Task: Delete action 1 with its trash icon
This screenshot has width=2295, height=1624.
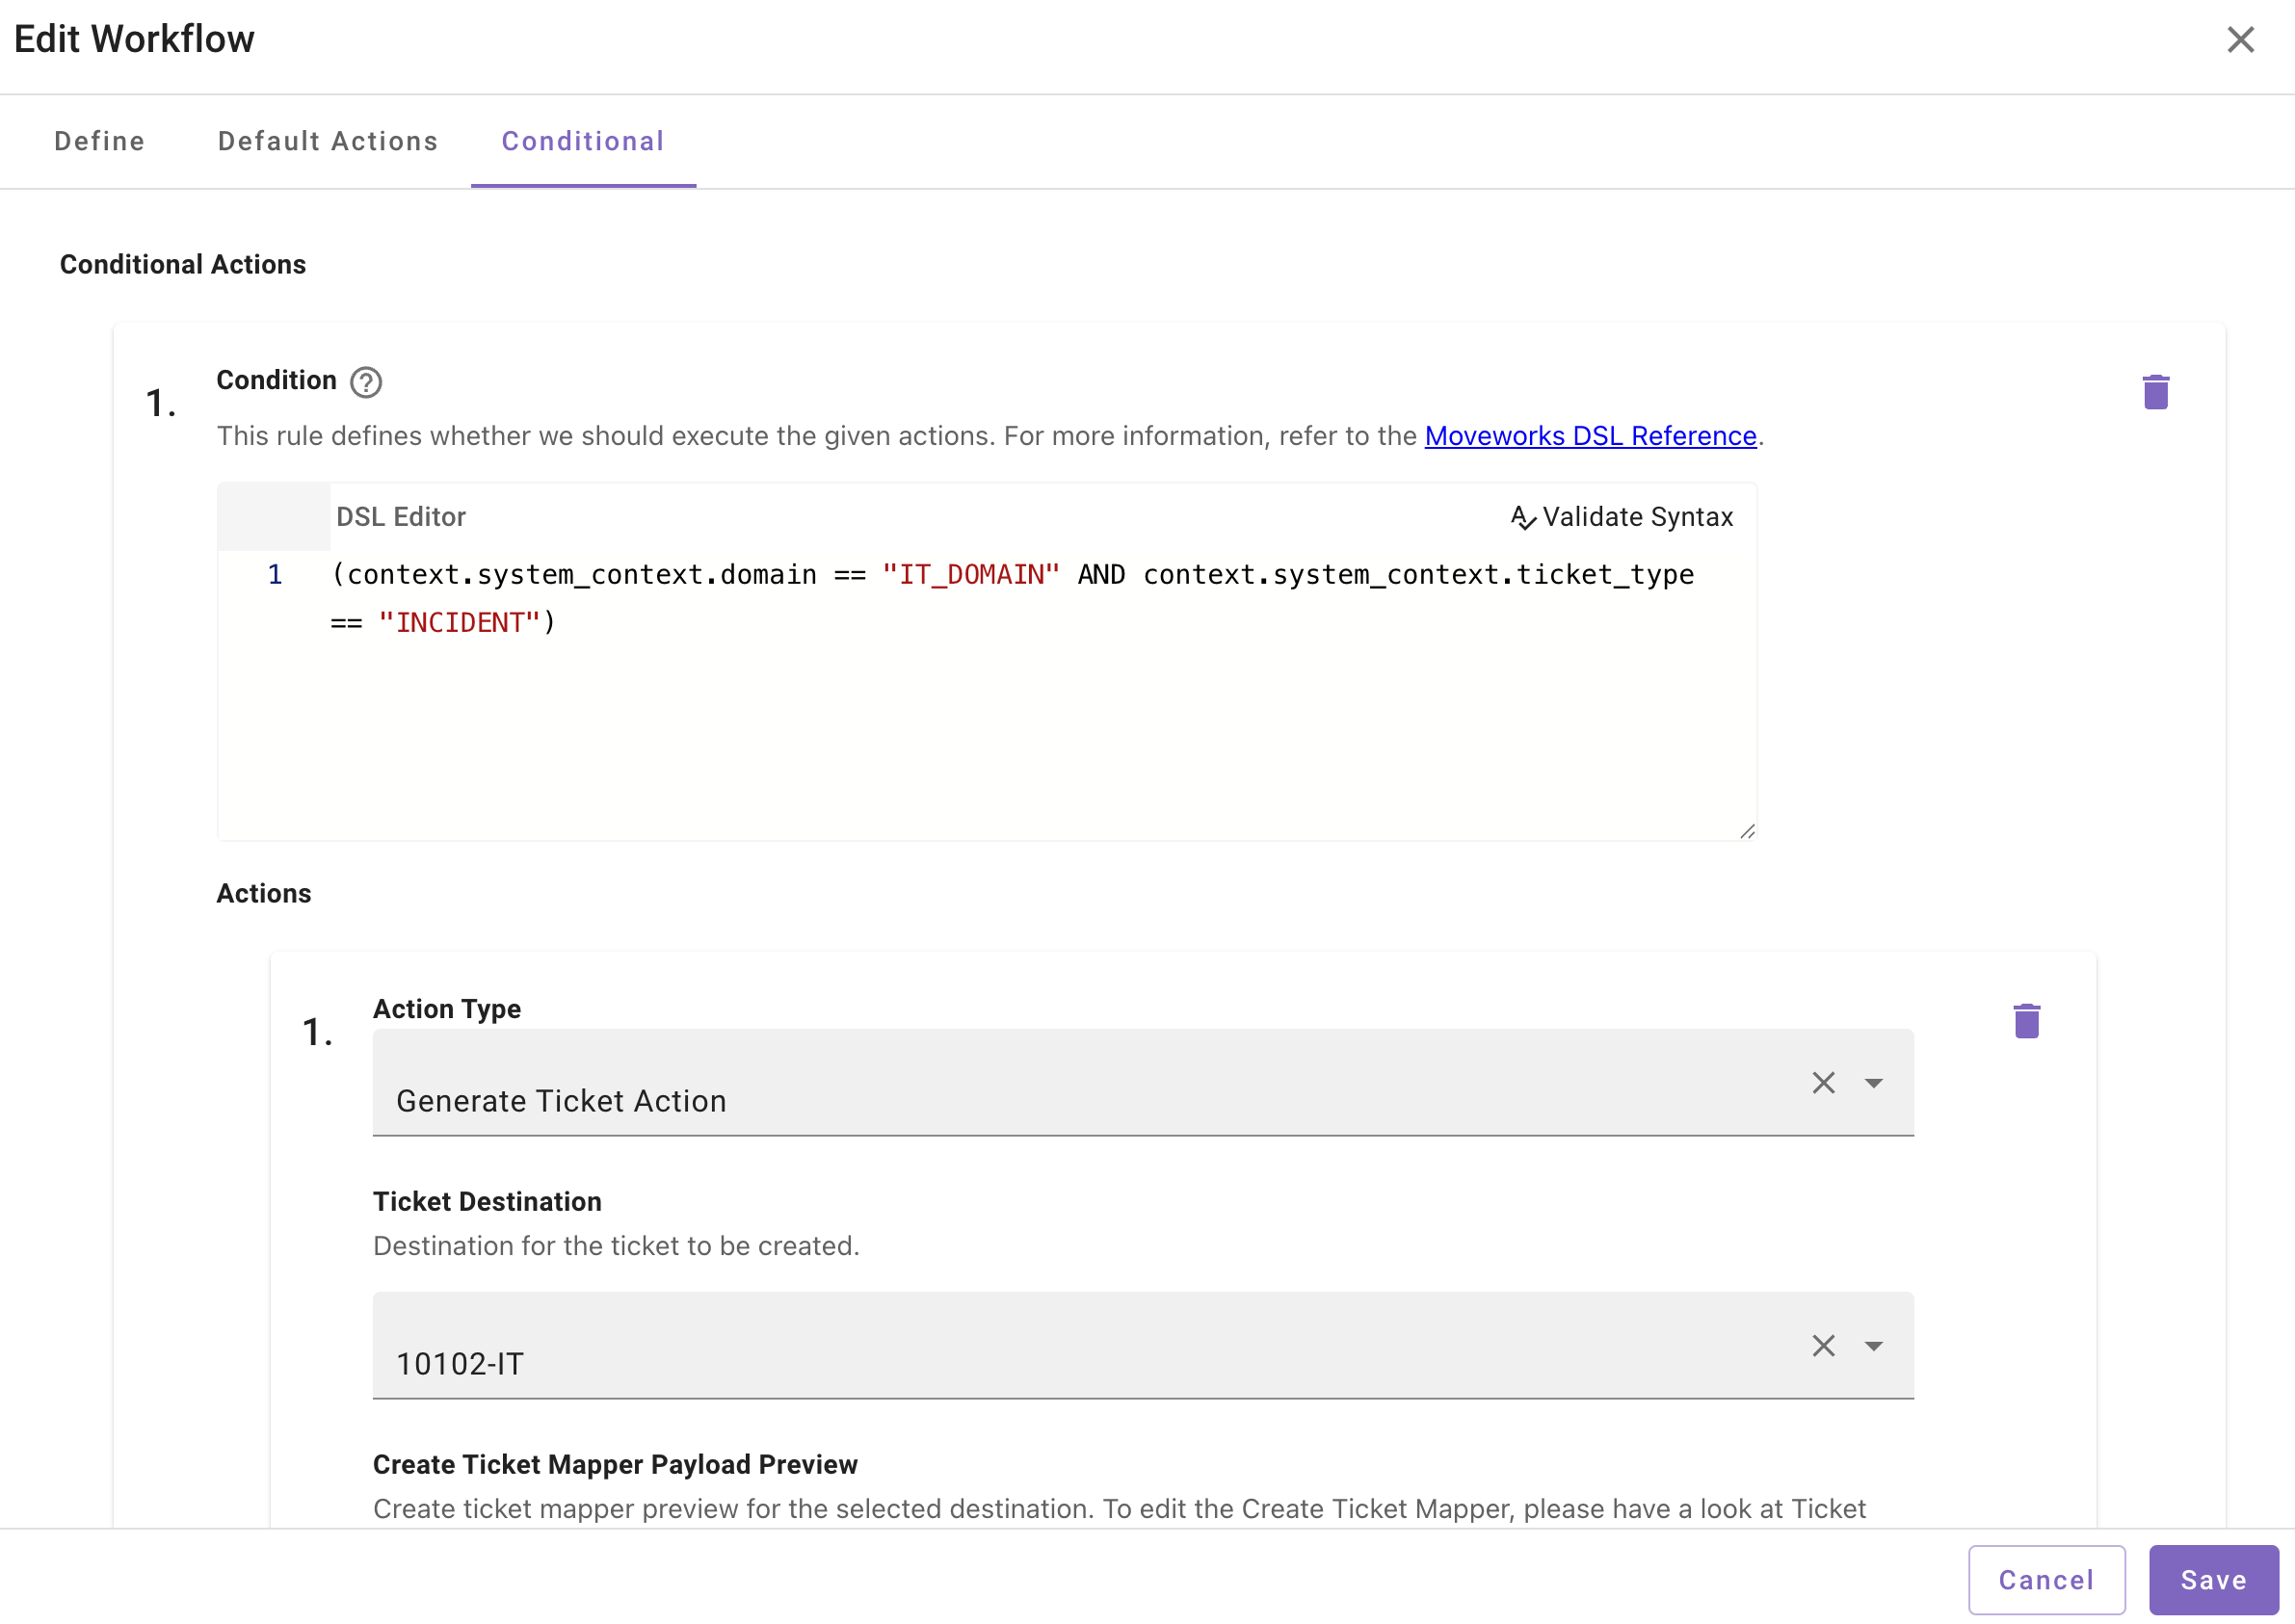Action: (2025, 1021)
